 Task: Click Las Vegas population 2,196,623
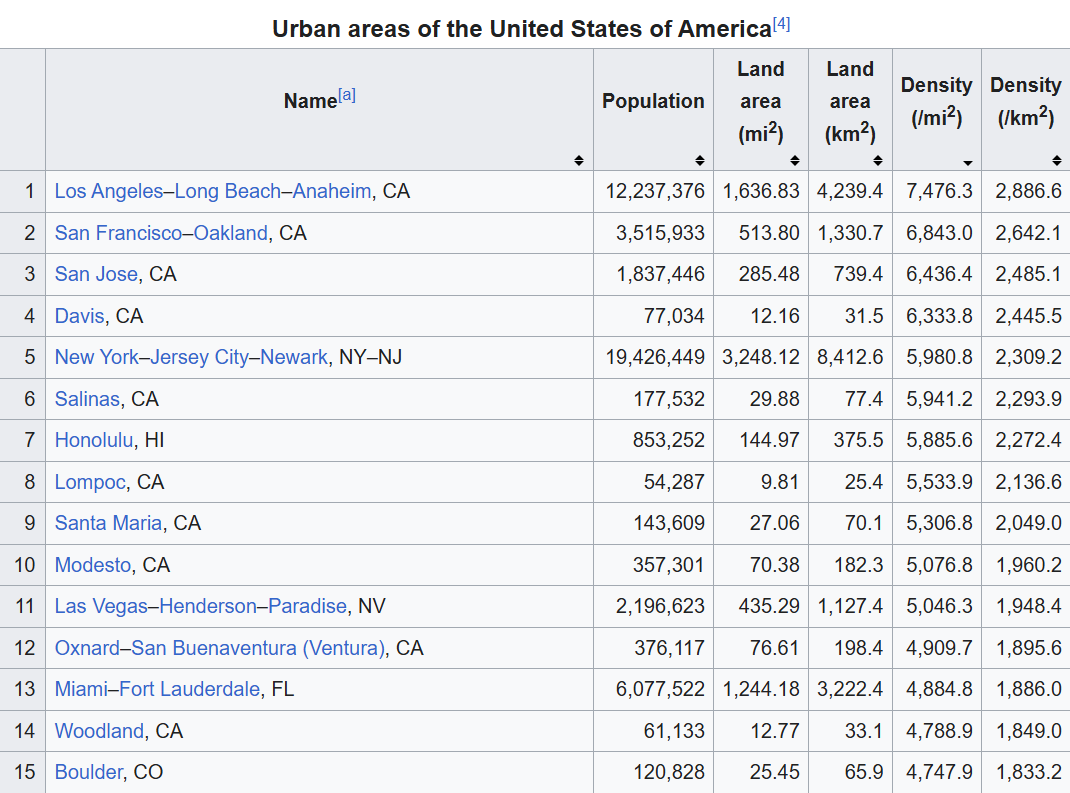pyautogui.click(x=661, y=606)
